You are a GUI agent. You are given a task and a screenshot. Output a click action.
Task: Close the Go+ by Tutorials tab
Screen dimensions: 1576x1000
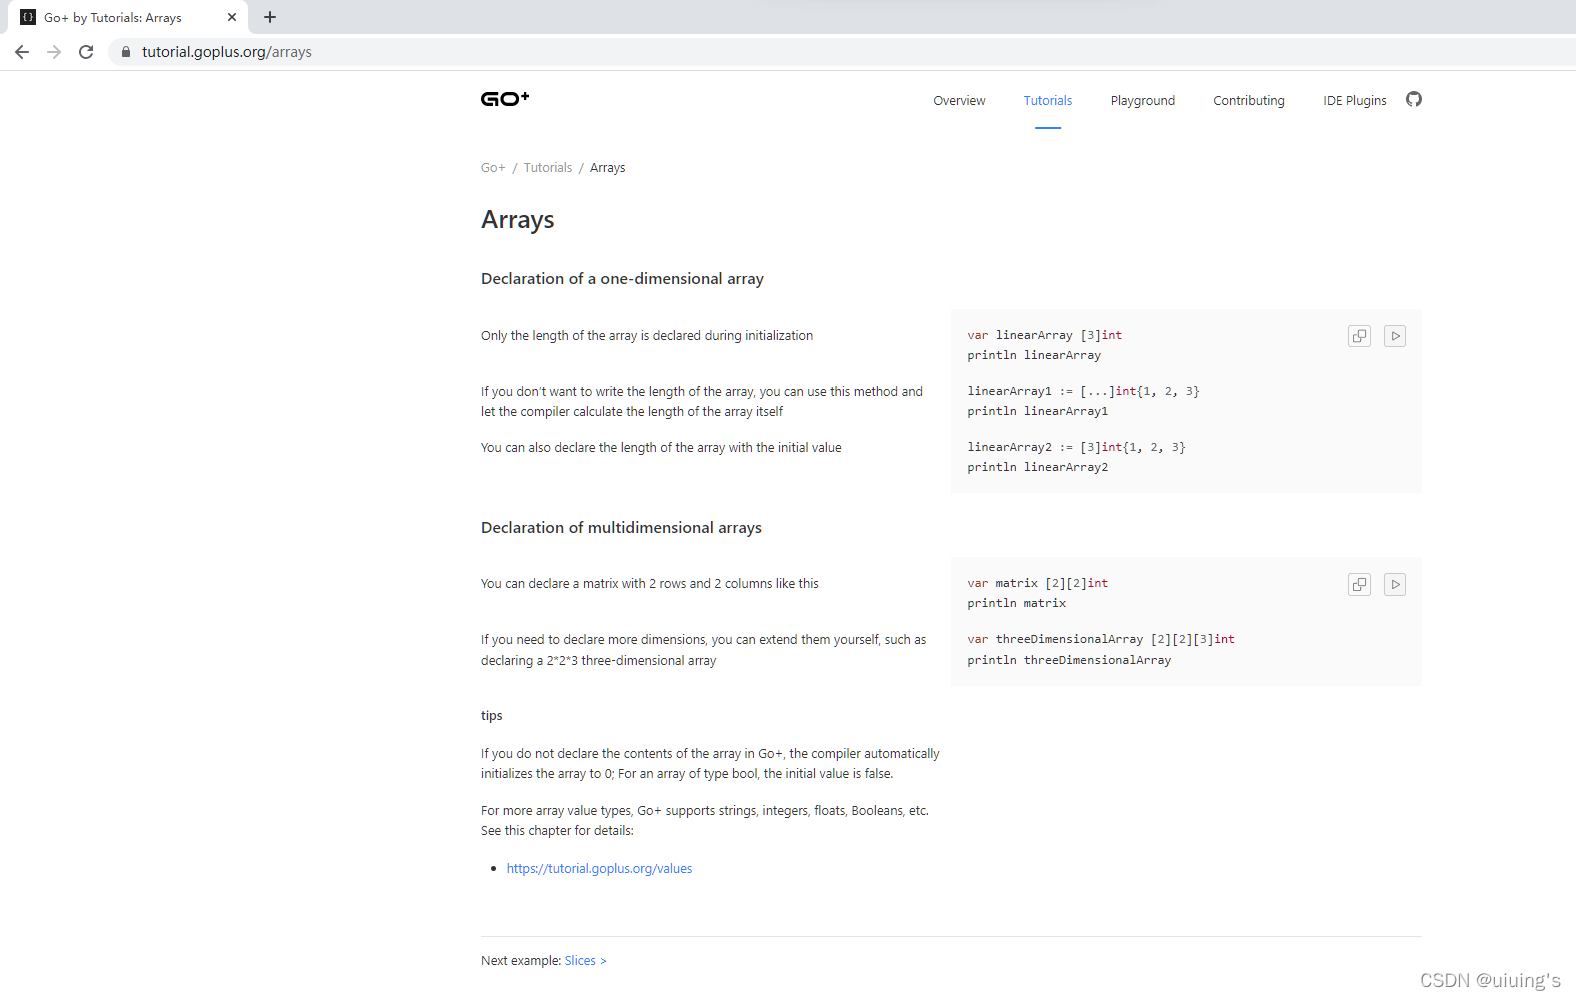tap(232, 17)
